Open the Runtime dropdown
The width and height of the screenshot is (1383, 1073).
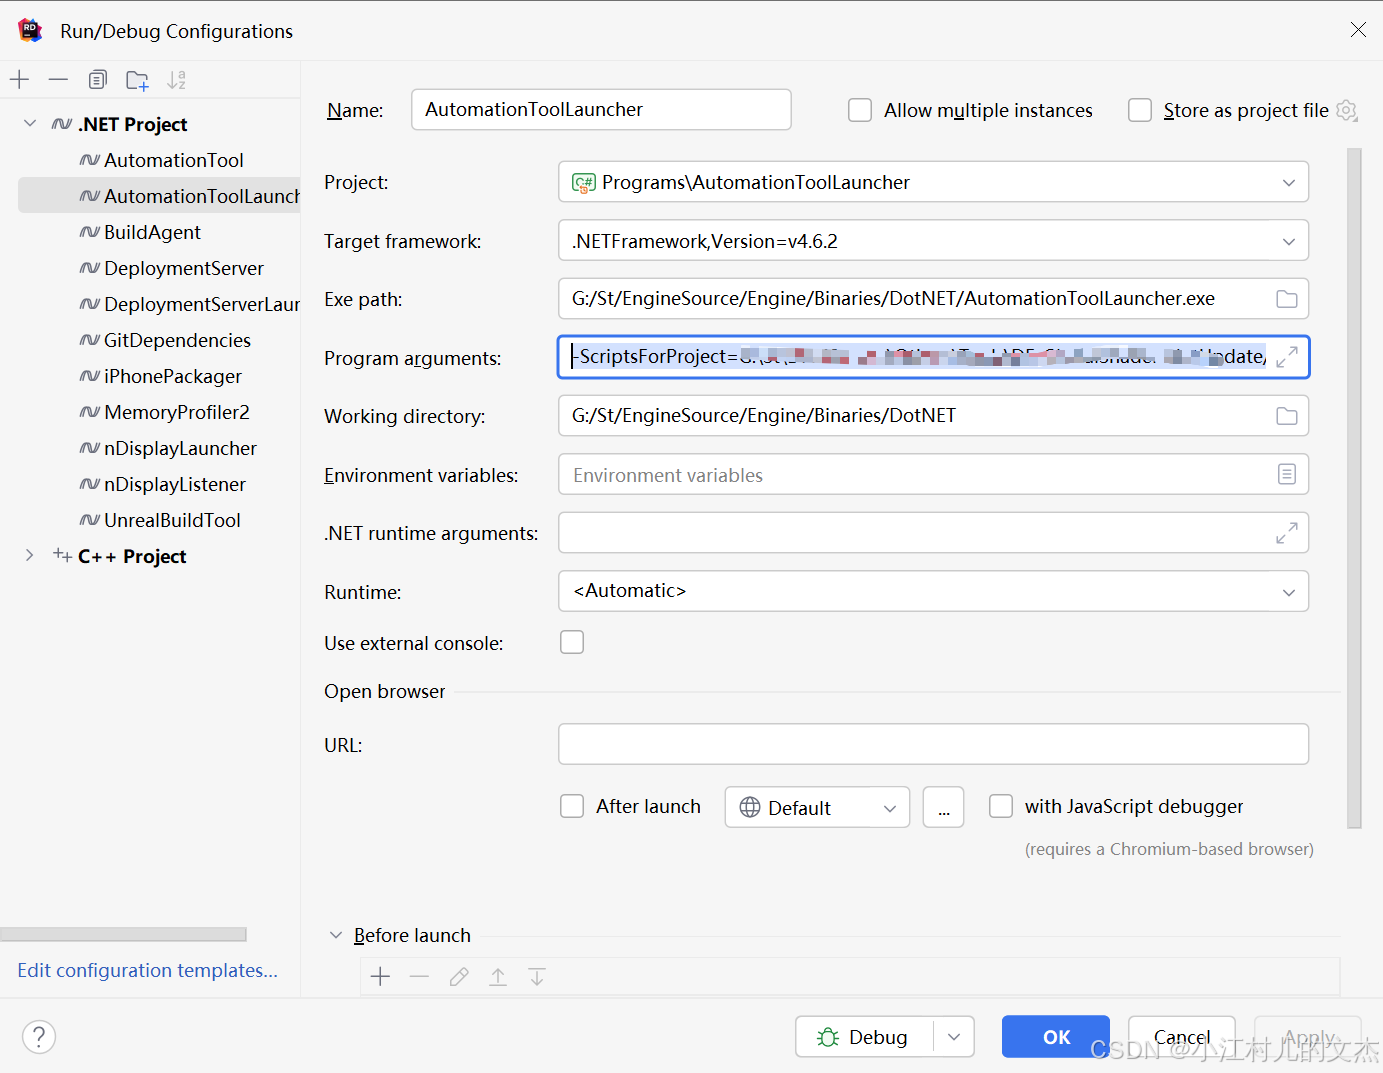933,591
